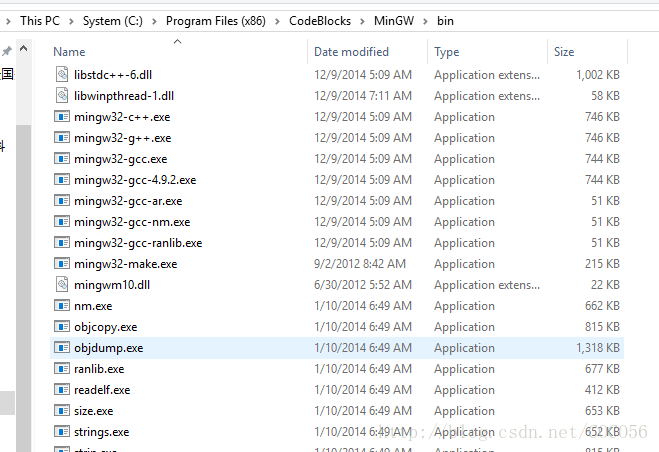This screenshot has width=659, height=452.
Task: Click the 58 KB size cell
Action: tap(605, 95)
